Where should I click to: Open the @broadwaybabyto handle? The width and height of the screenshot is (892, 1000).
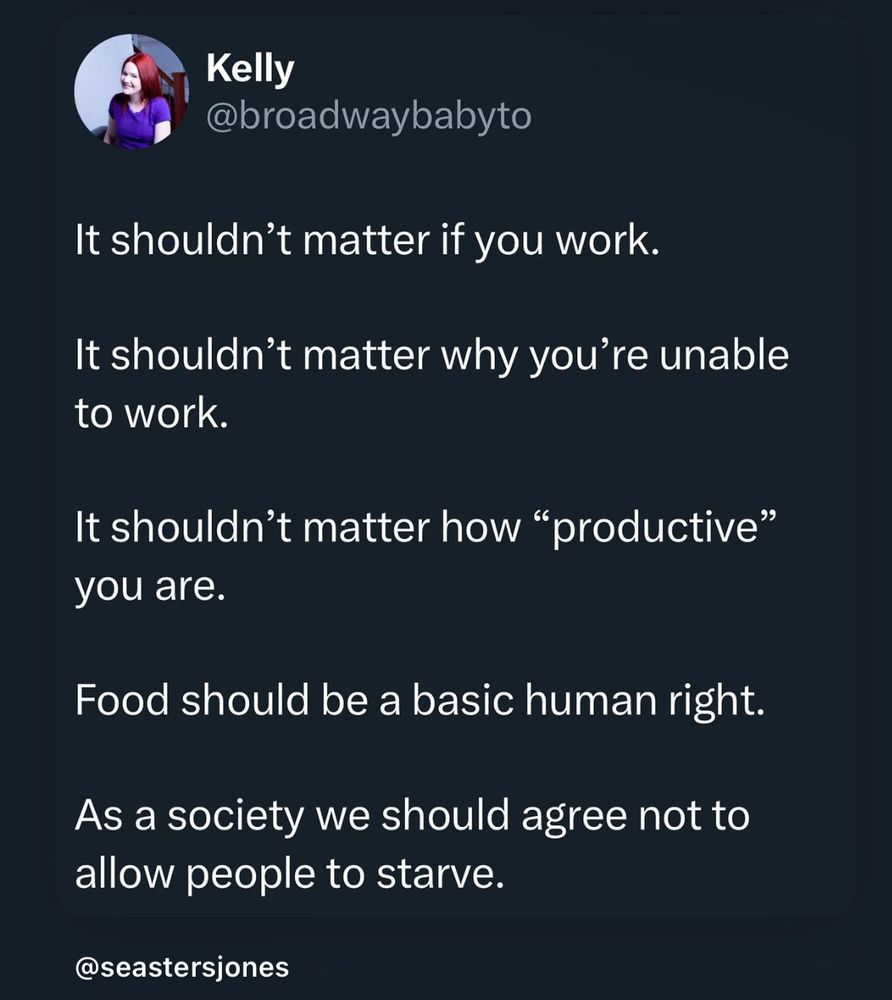tap(369, 116)
